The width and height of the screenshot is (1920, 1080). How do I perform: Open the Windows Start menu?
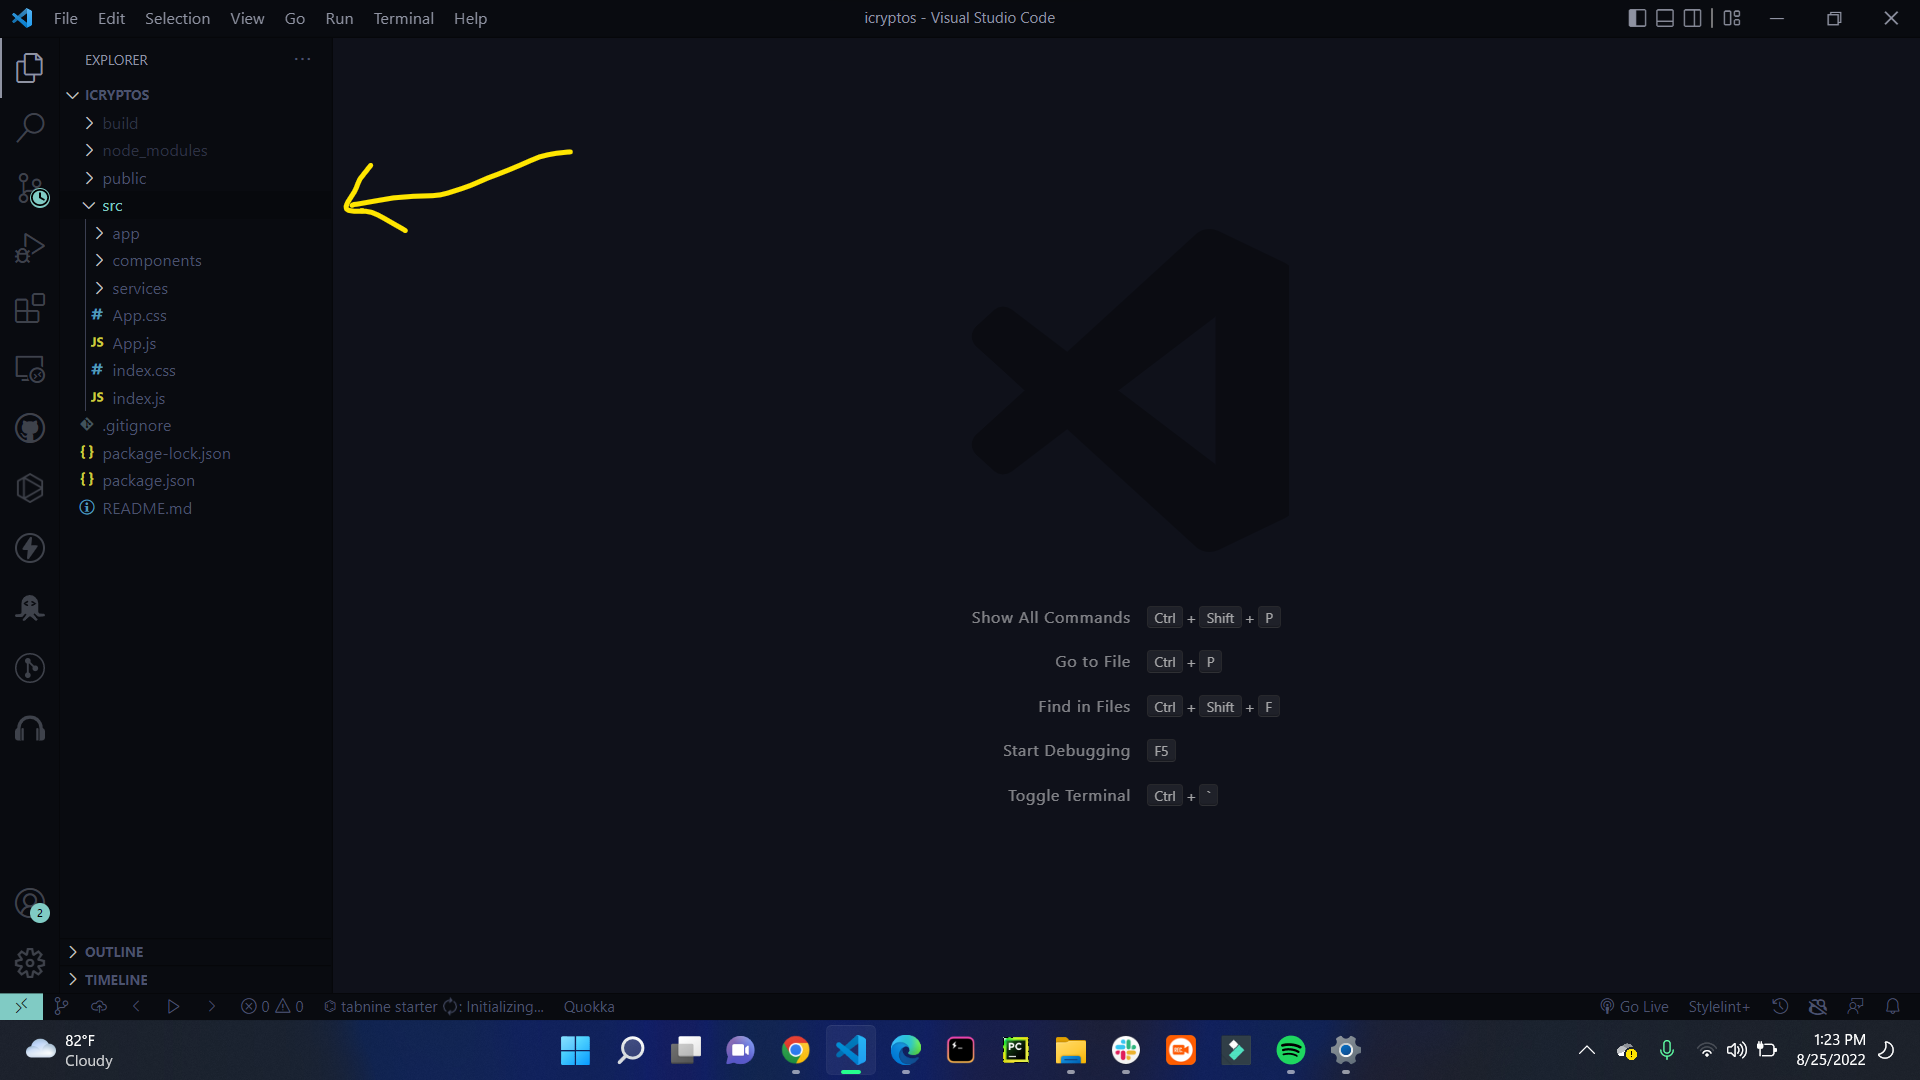tap(575, 1050)
